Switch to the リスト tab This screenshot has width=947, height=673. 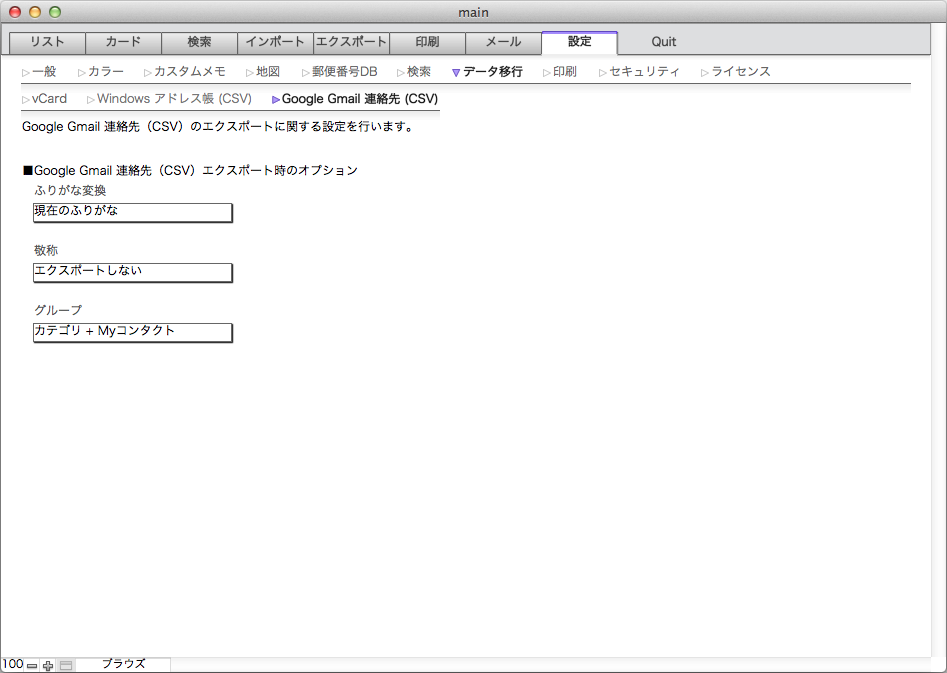tap(47, 42)
